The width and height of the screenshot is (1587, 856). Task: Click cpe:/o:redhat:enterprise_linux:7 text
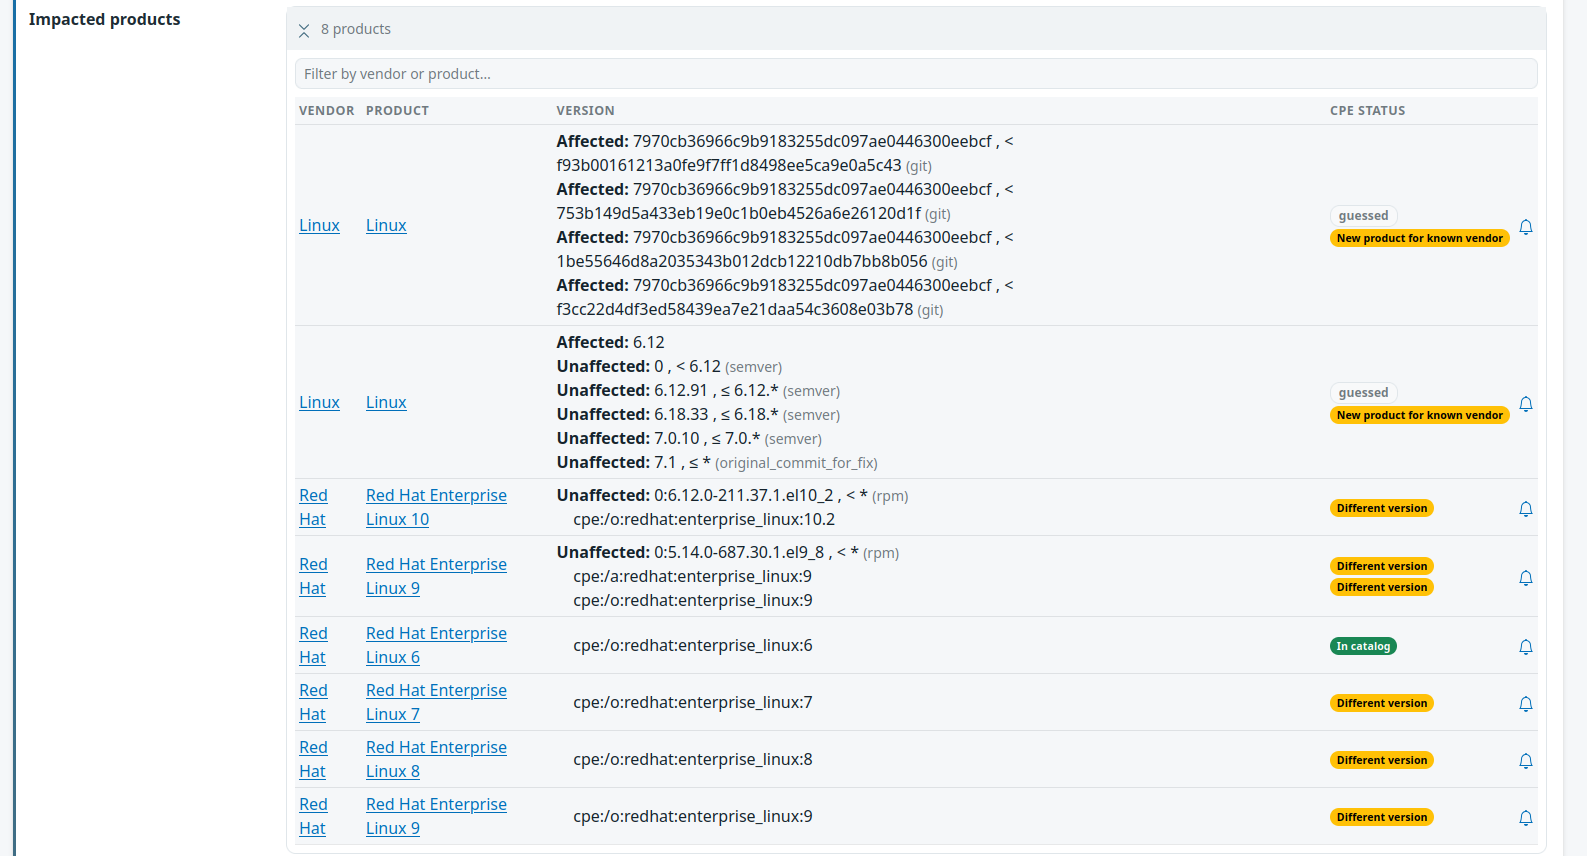pos(693,702)
